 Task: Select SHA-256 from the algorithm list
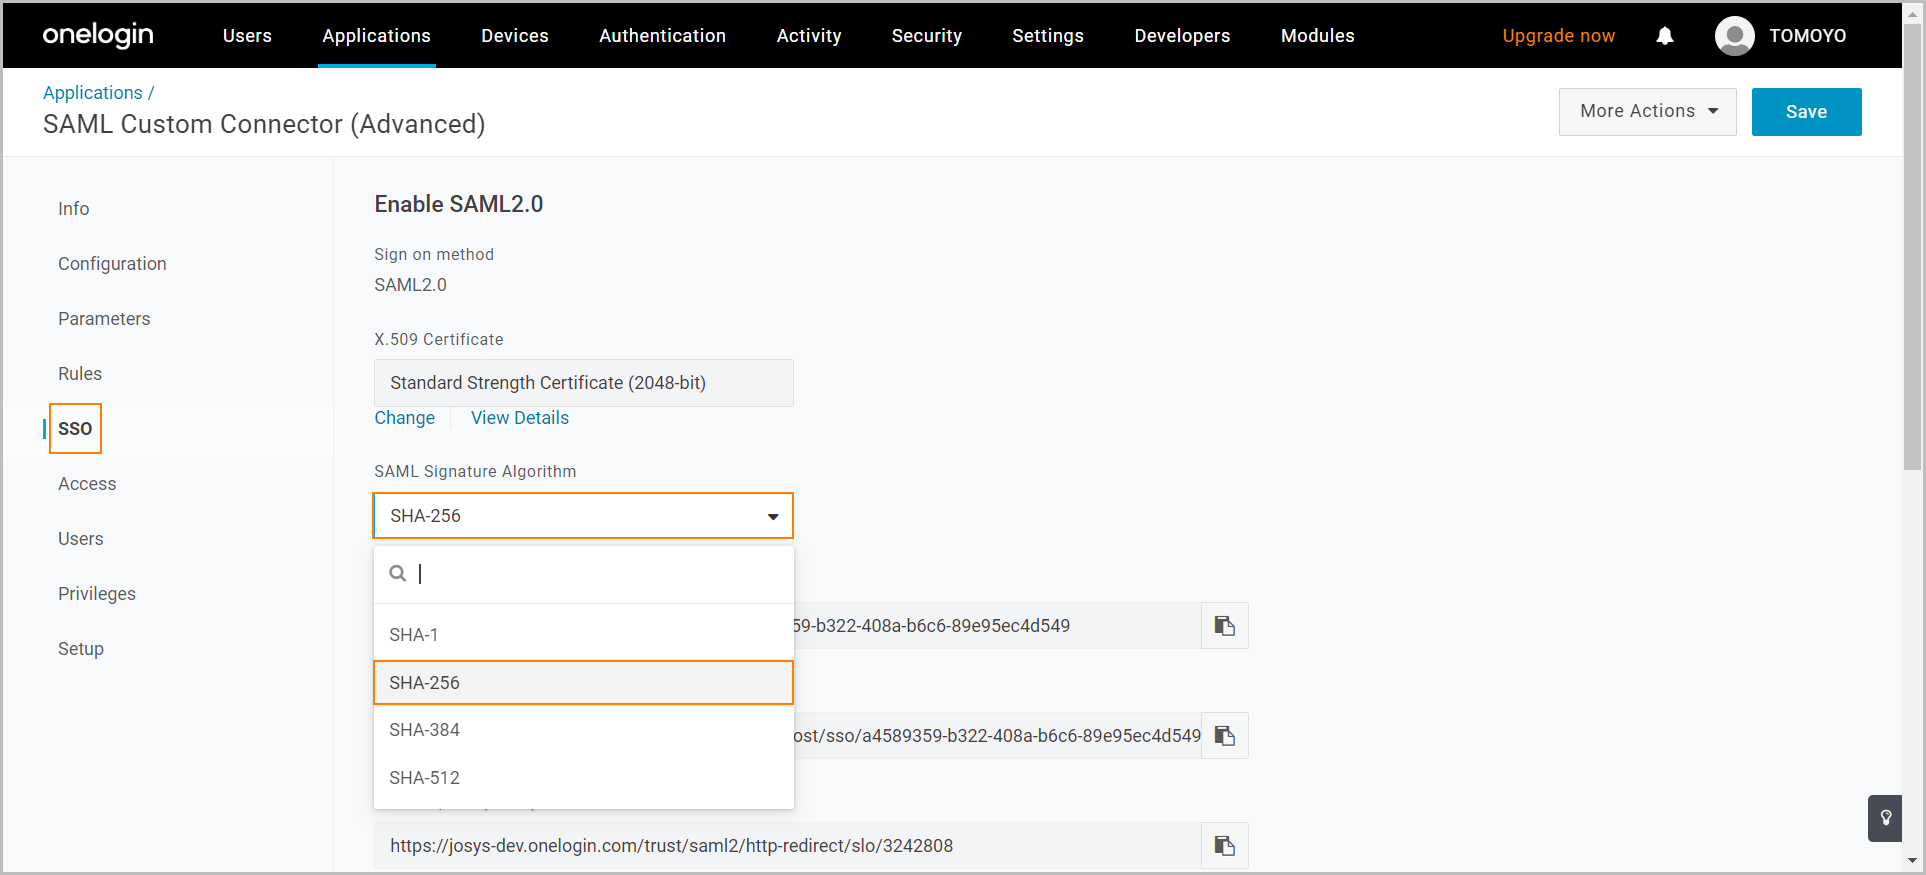click(x=583, y=683)
